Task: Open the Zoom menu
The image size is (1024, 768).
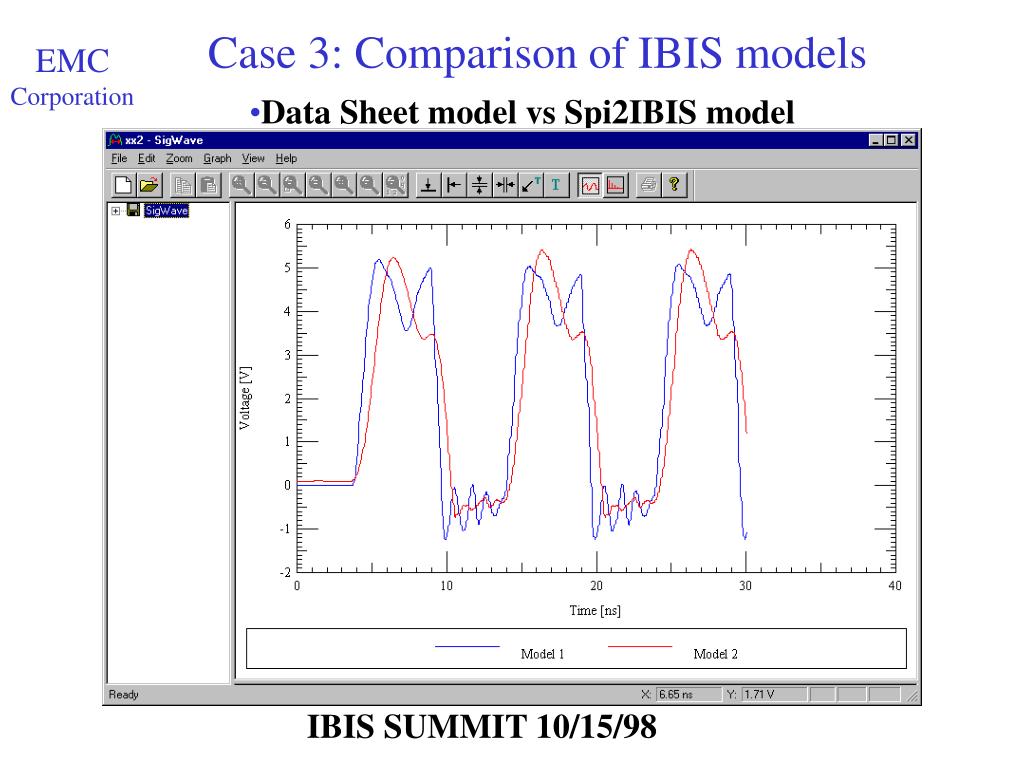Action: tap(179, 158)
